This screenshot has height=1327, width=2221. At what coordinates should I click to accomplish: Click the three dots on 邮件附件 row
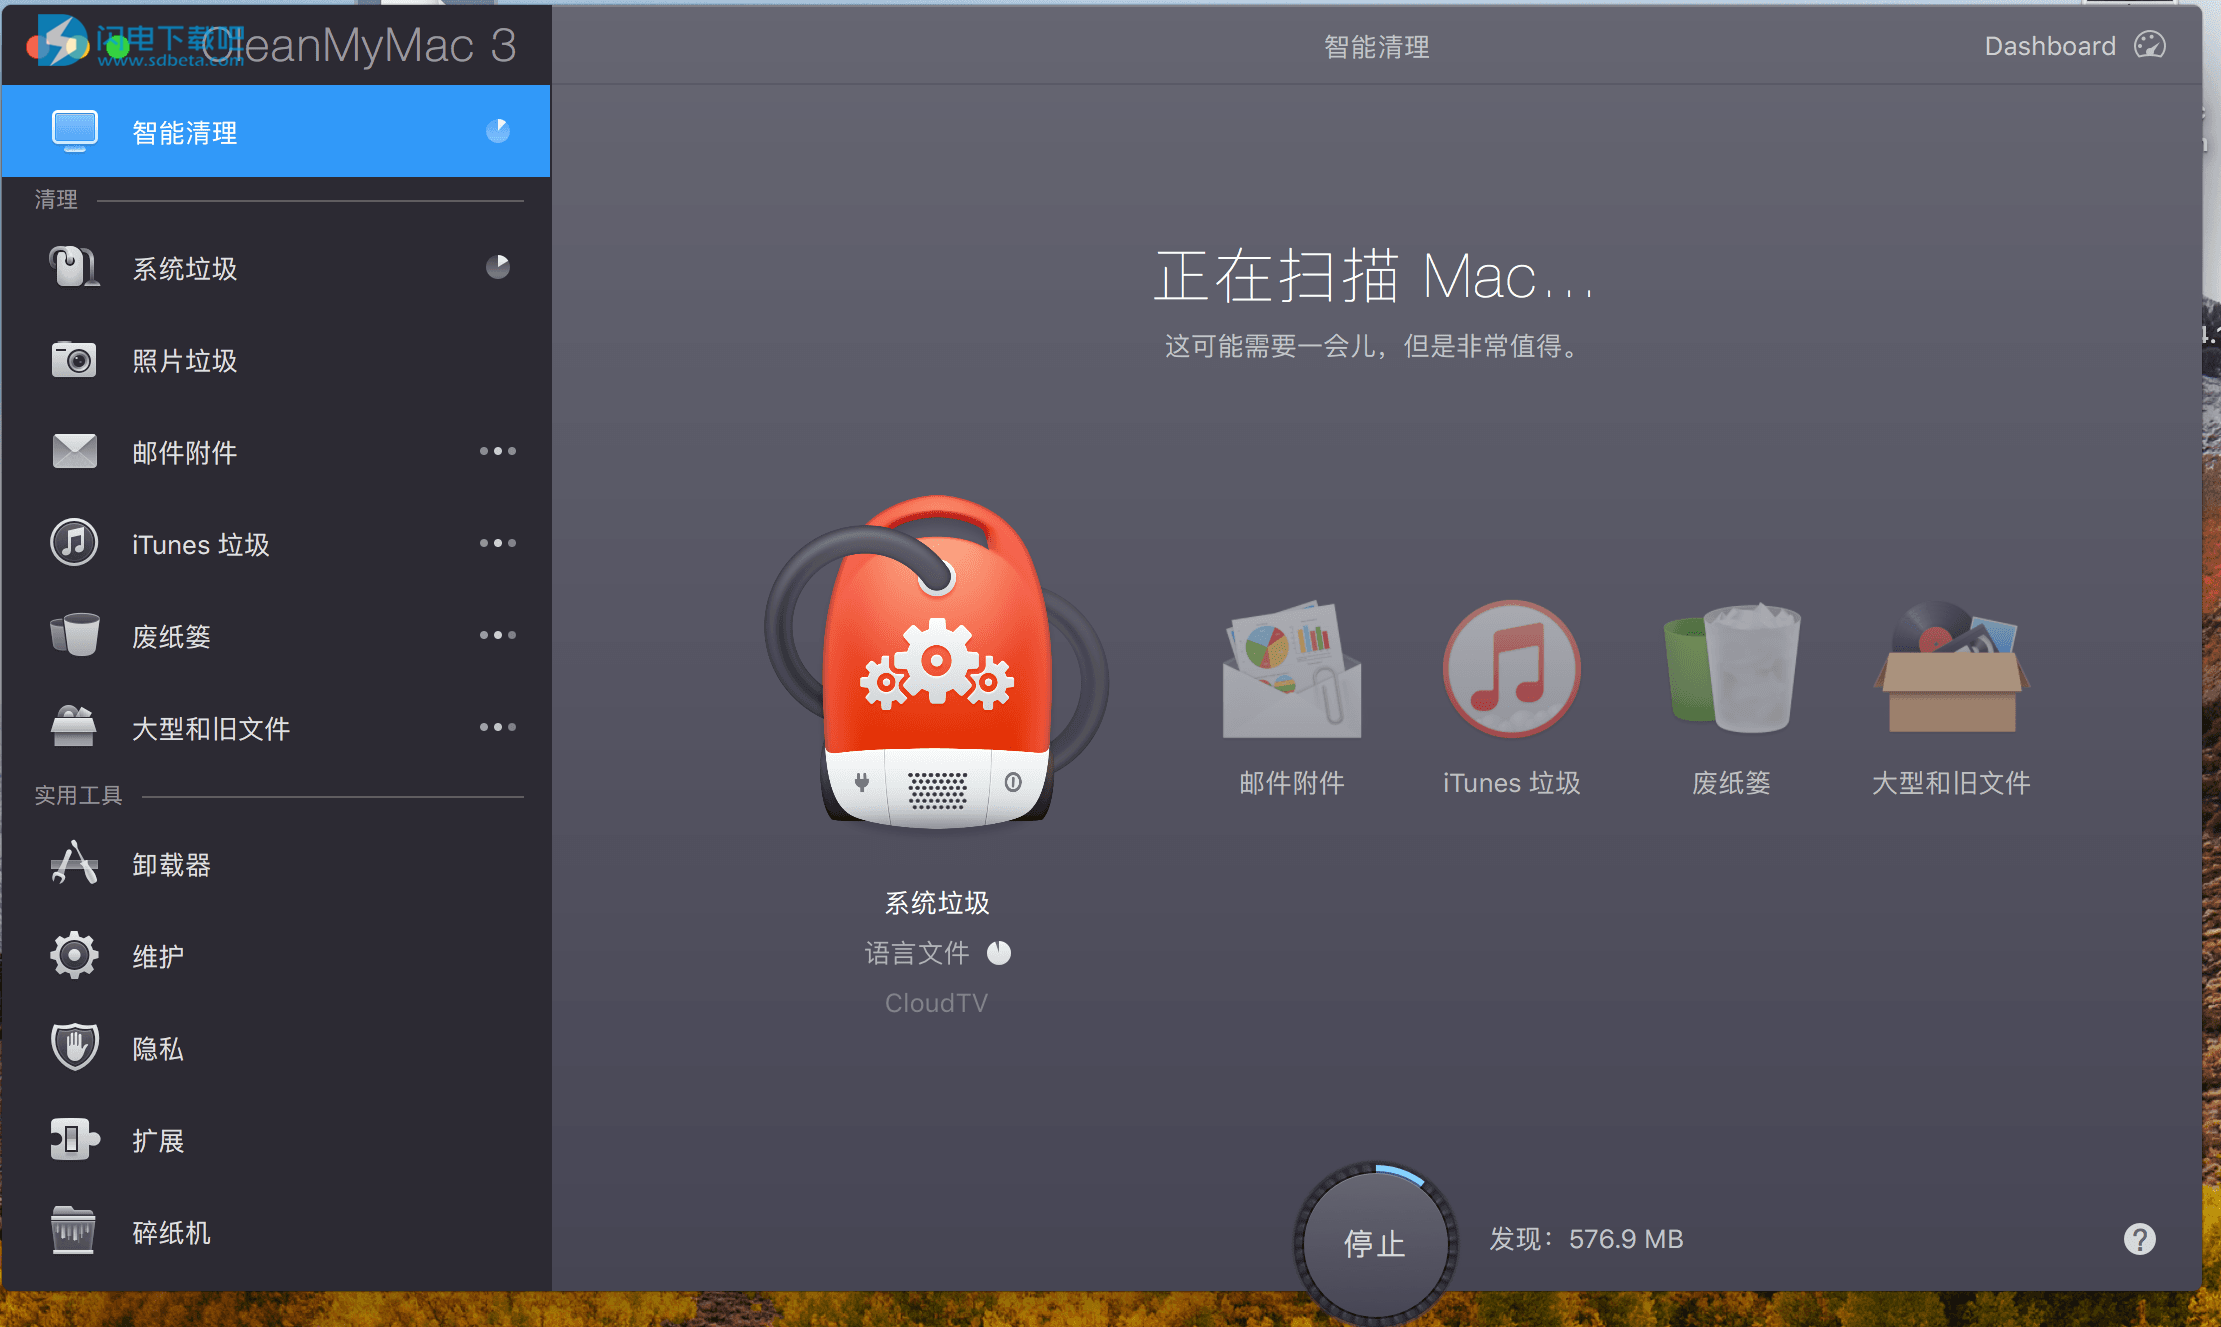point(498,451)
